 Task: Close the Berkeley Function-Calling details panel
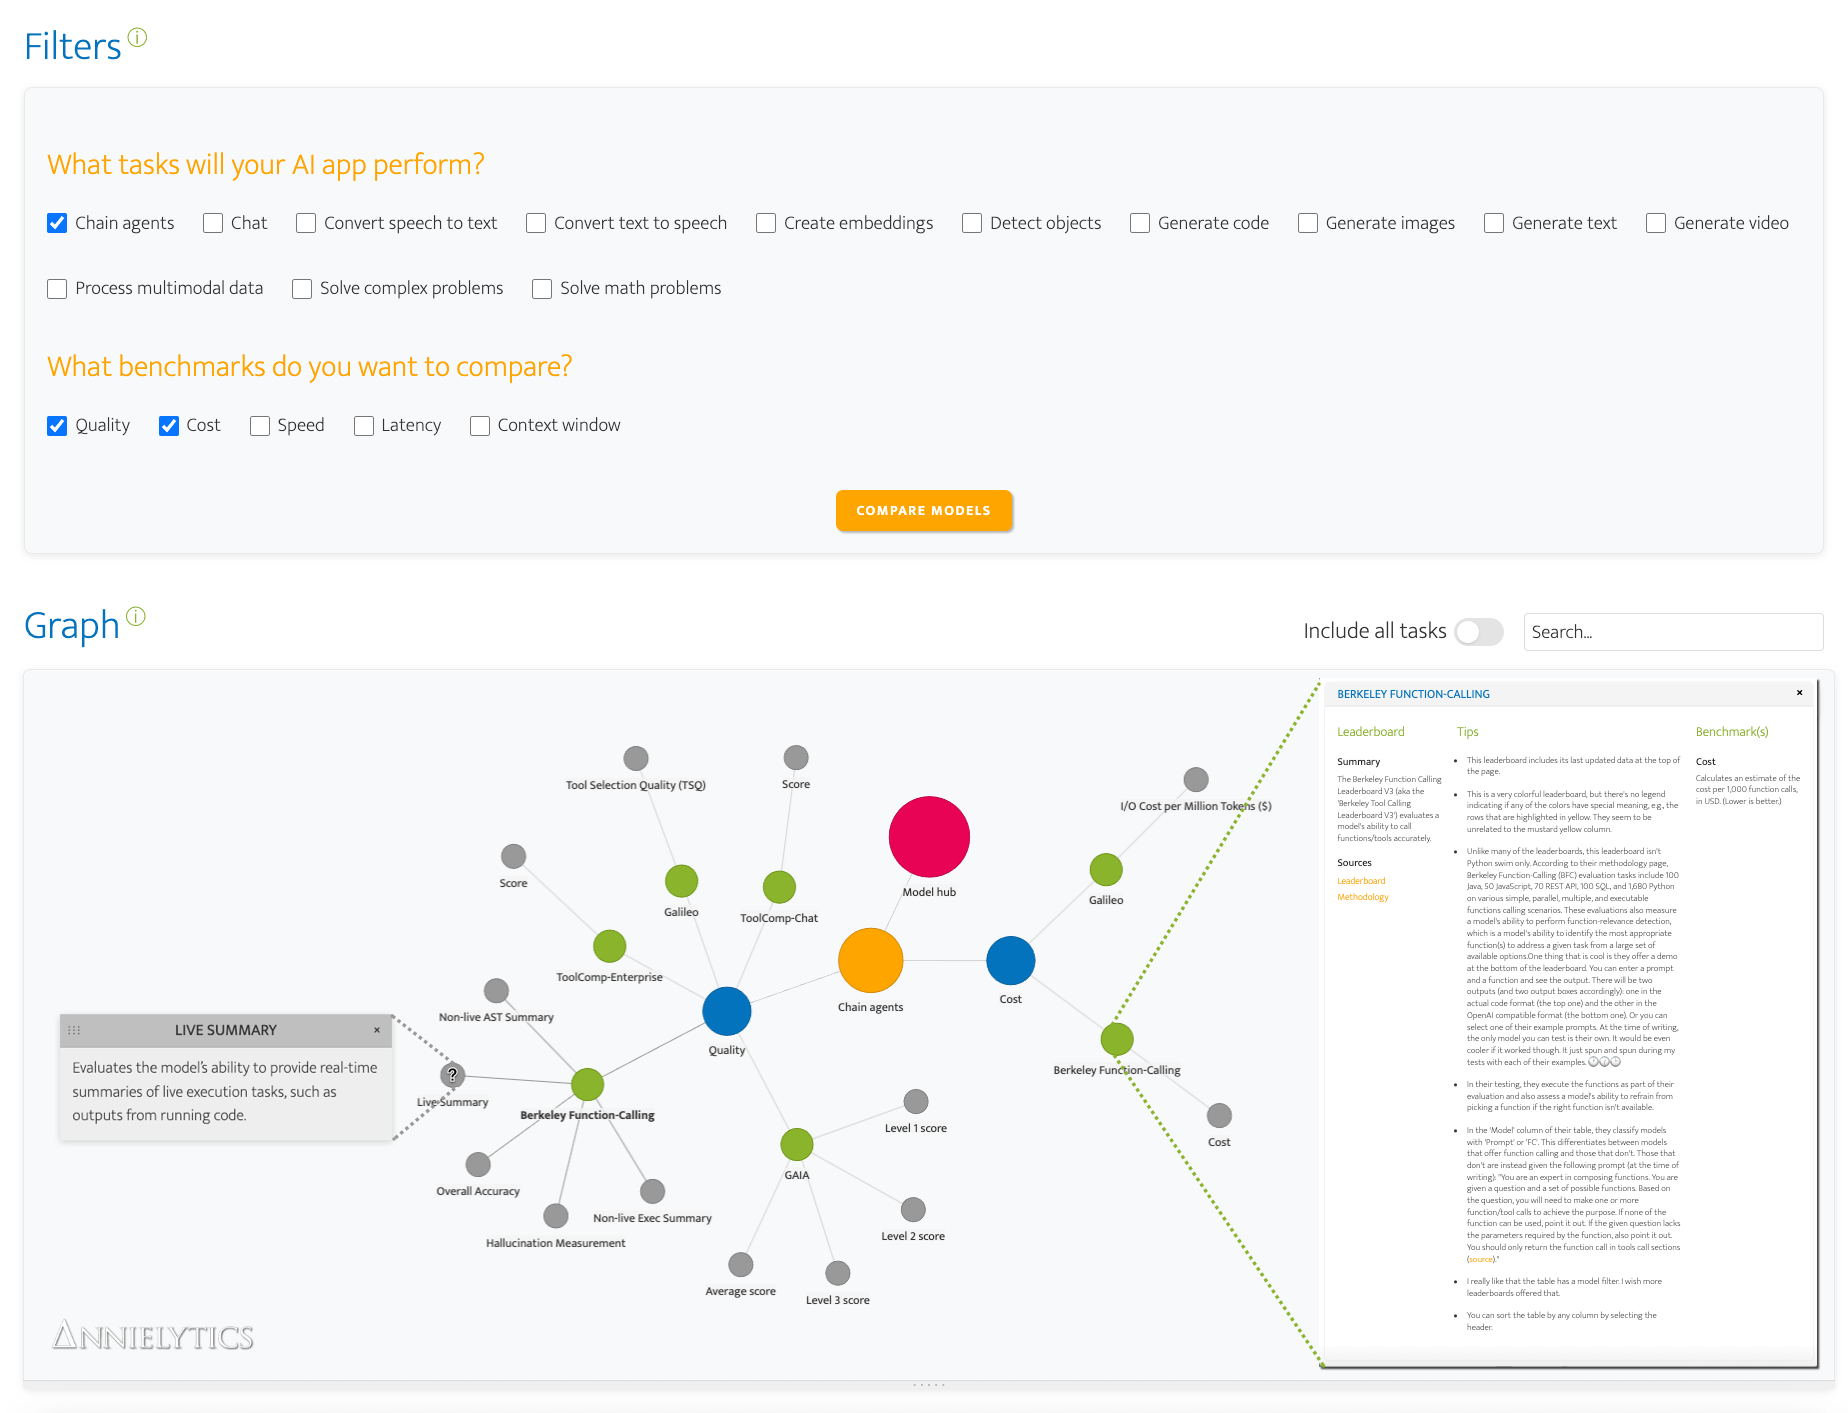1799,693
